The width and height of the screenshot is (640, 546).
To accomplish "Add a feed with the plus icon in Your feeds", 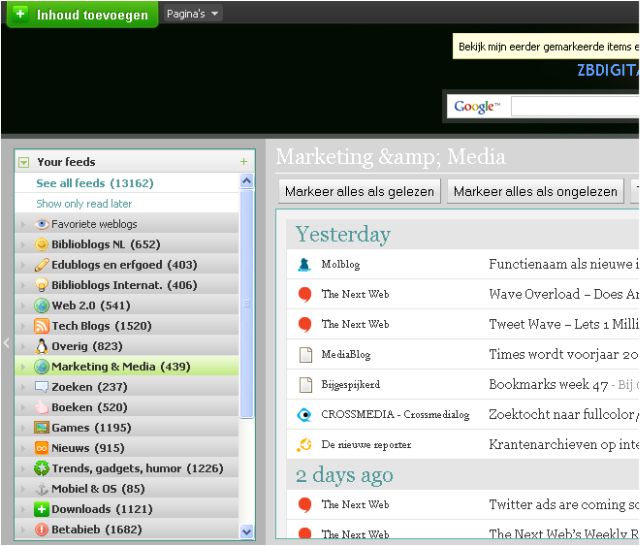I will click(244, 162).
